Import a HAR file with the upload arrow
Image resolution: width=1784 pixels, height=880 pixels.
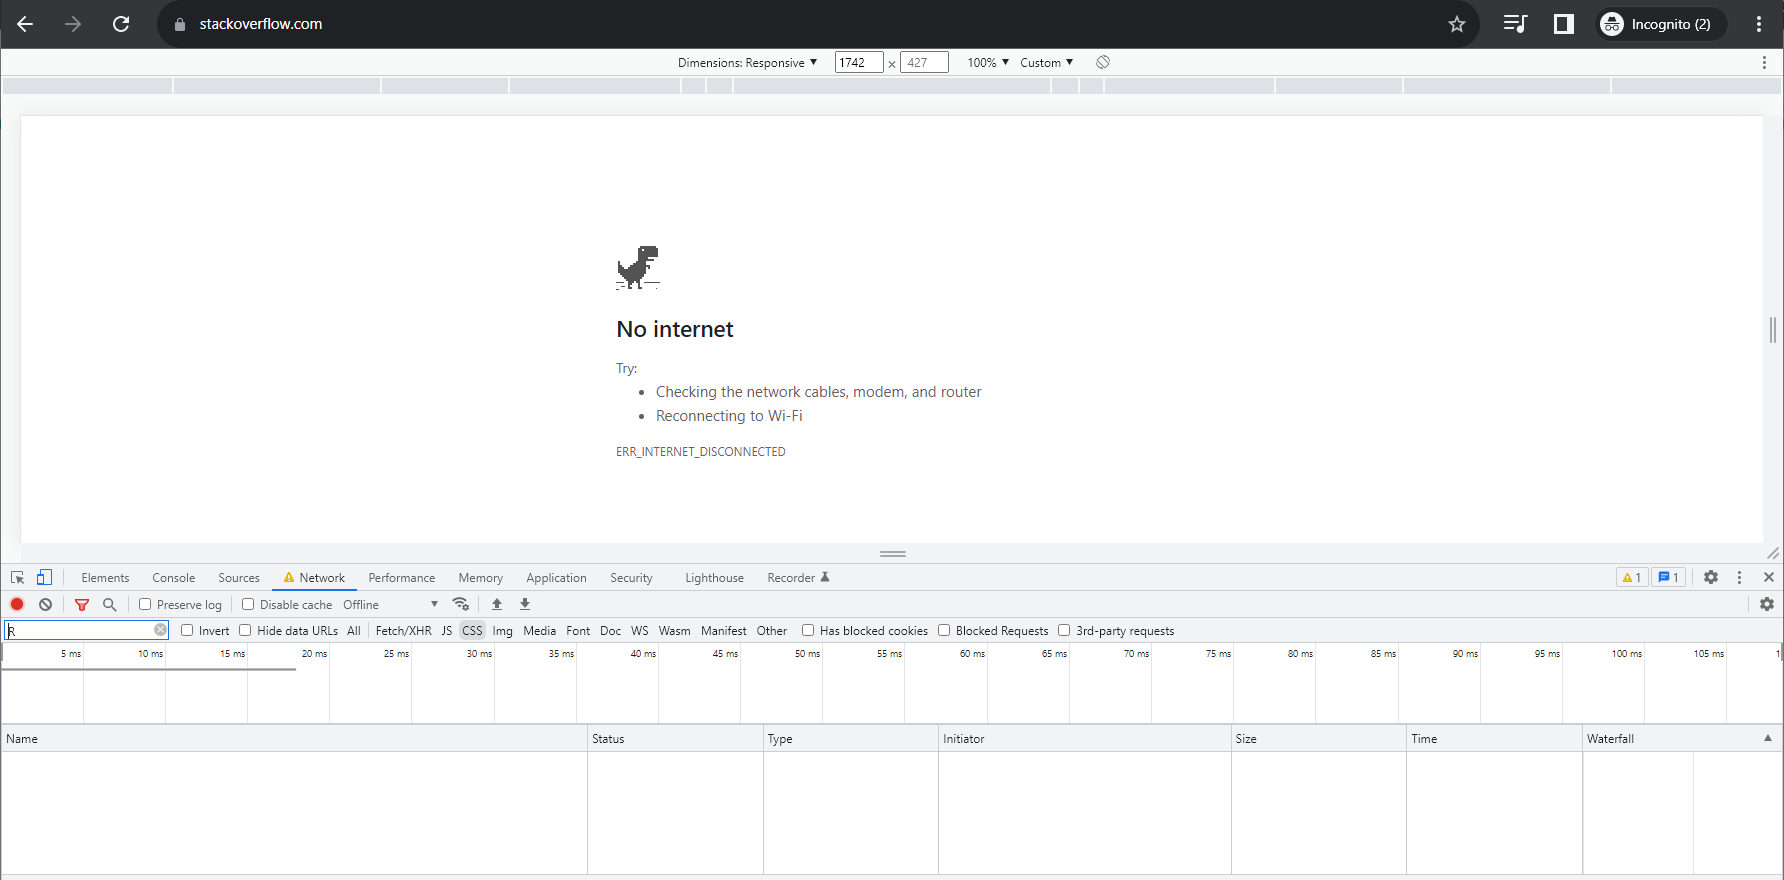coord(497,604)
